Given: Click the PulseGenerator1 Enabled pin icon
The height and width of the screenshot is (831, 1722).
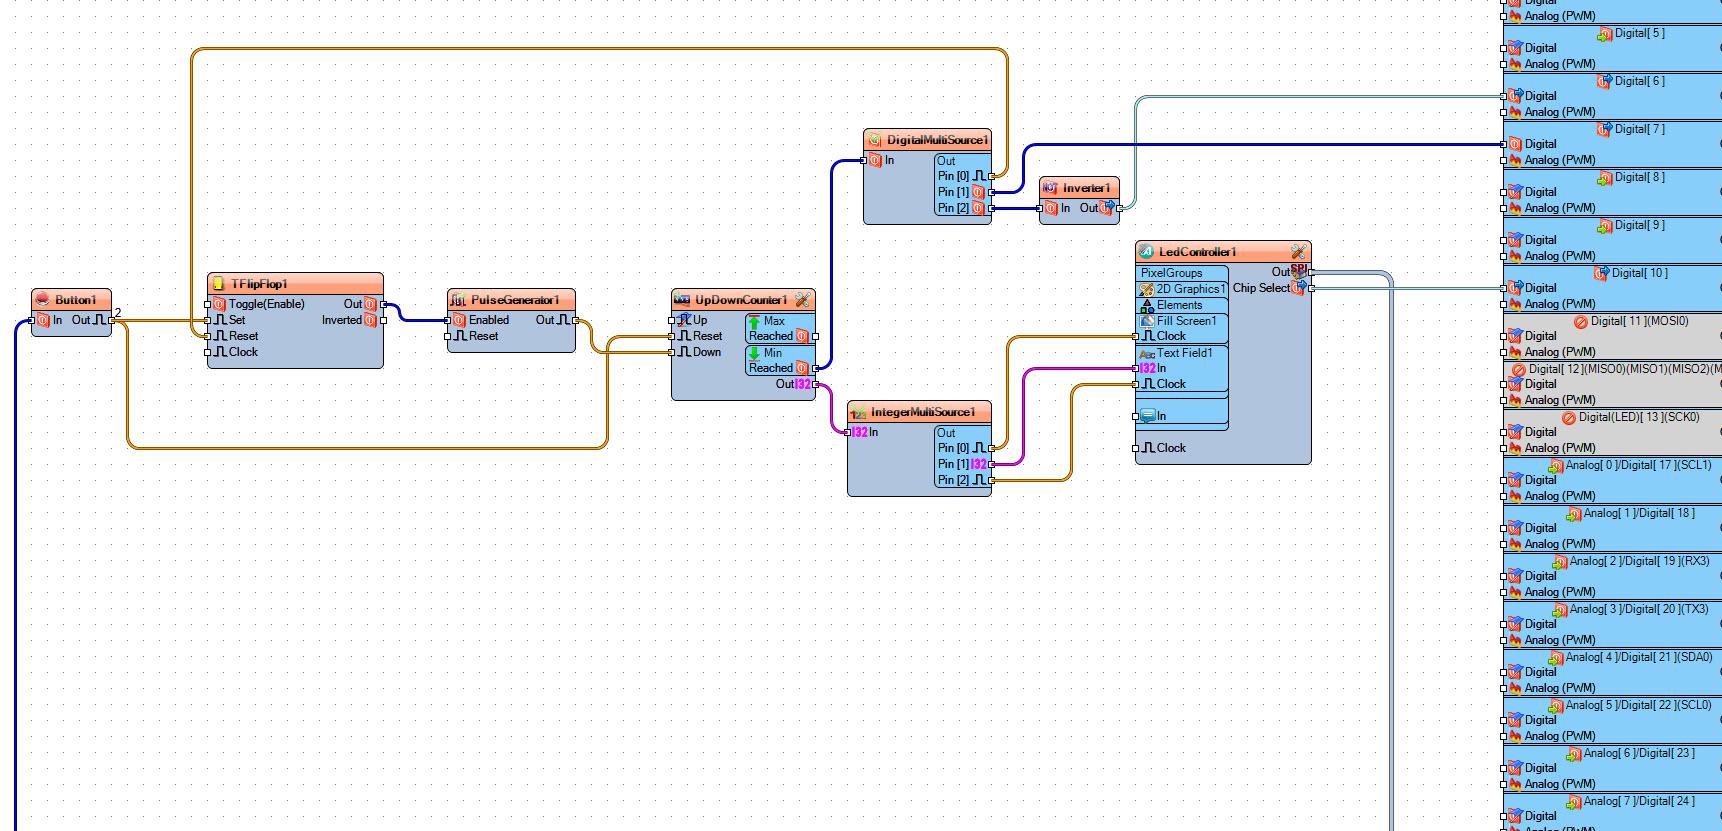Looking at the screenshot, I should [x=459, y=320].
